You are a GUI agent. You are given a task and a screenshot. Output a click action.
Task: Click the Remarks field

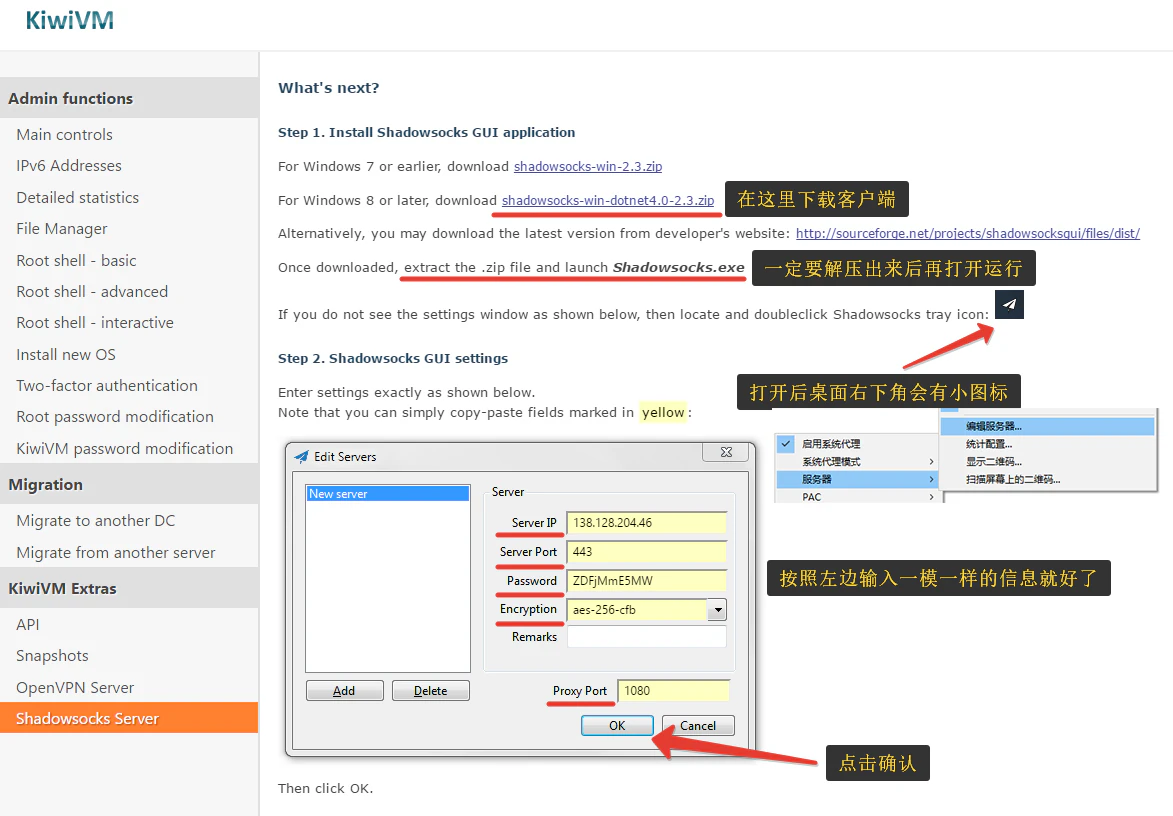click(646, 637)
